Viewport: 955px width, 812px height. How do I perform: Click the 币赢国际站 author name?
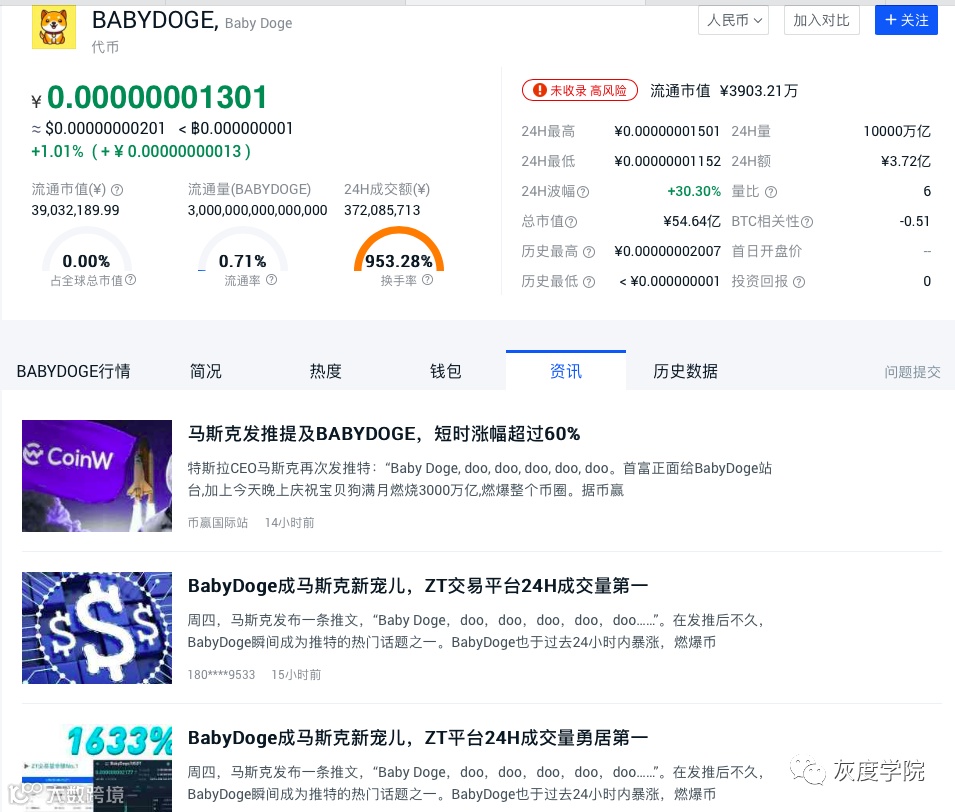pos(217,523)
